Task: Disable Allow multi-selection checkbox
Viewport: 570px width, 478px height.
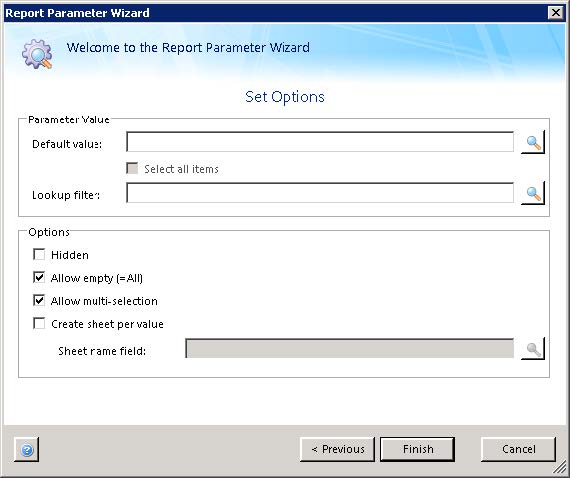Action: pos(39,300)
